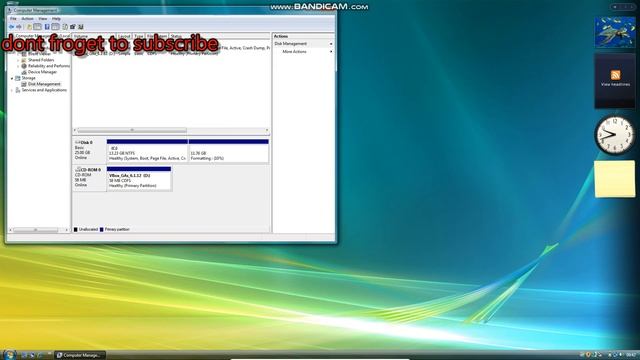The image size is (640, 360).
Task: Click the volume list horizontal scrollbar
Action: pyautogui.click(x=132, y=130)
